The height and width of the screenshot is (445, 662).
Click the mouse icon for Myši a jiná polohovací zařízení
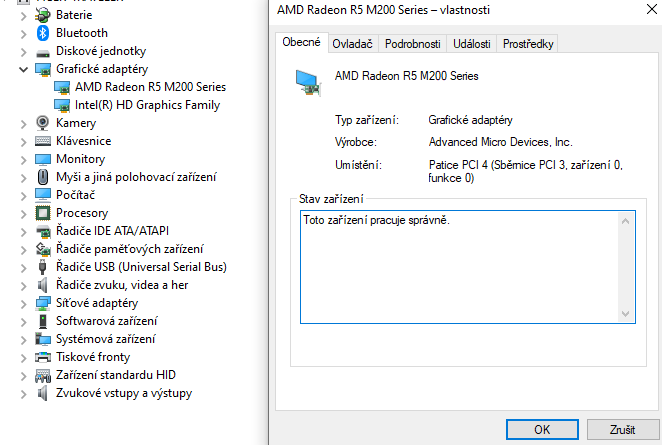(43, 177)
